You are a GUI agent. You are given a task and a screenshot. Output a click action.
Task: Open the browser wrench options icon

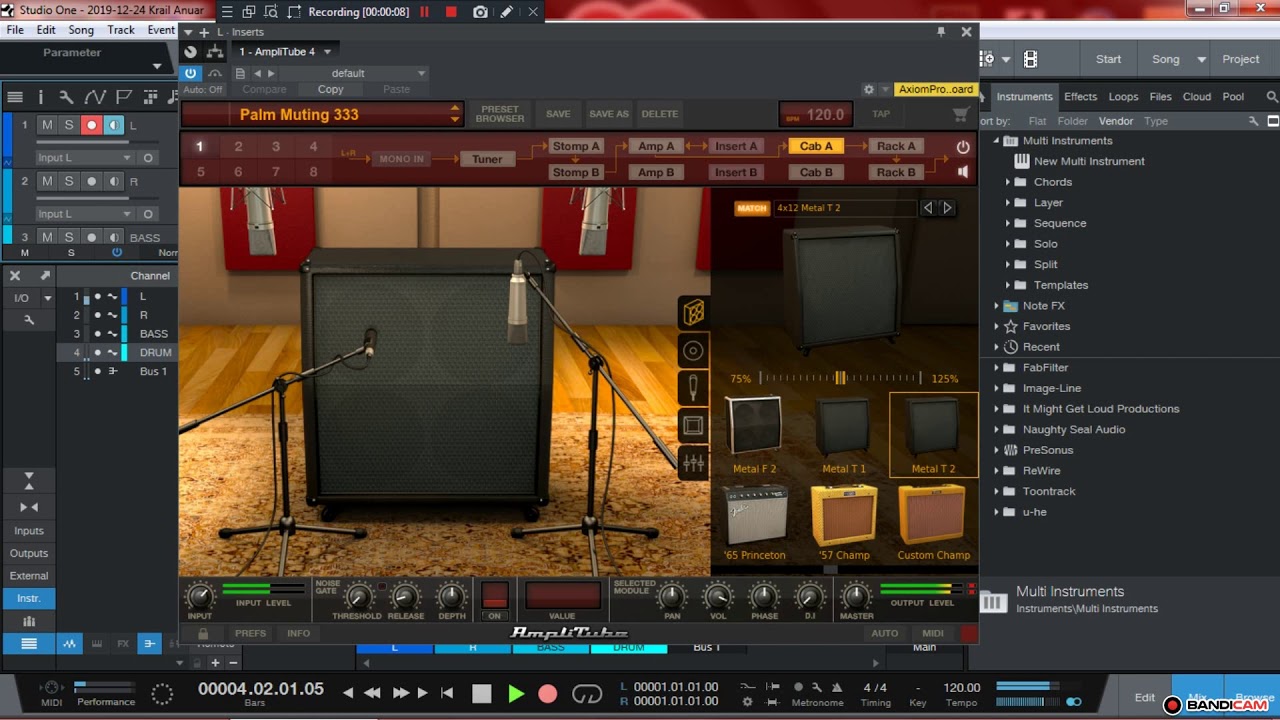[x=1253, y=121]
